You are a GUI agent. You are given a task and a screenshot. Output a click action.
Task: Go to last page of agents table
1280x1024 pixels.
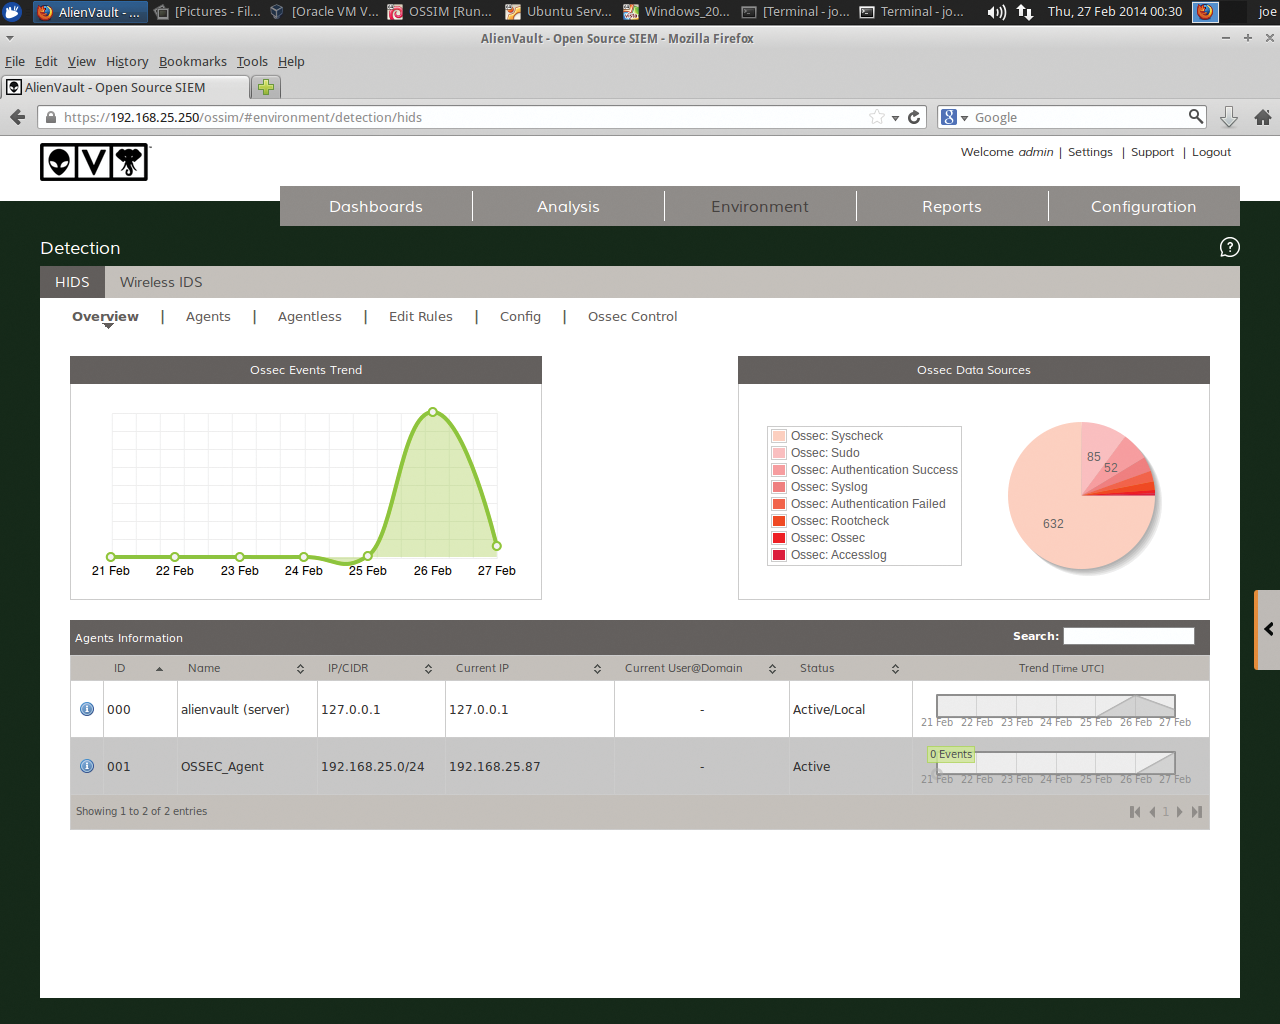[x=1197, y=812]
